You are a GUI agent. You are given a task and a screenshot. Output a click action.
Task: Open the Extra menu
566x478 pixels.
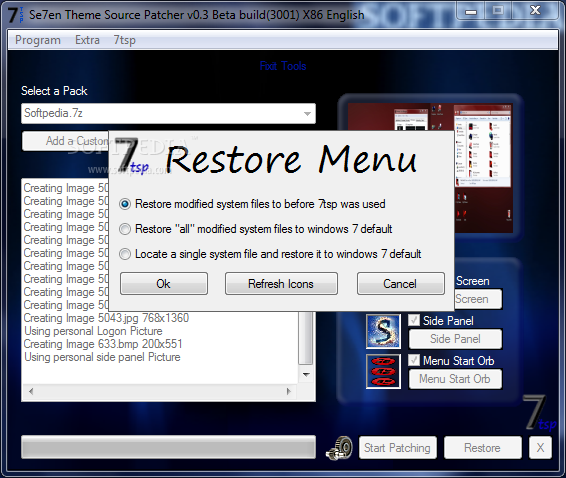click(87, 40)
